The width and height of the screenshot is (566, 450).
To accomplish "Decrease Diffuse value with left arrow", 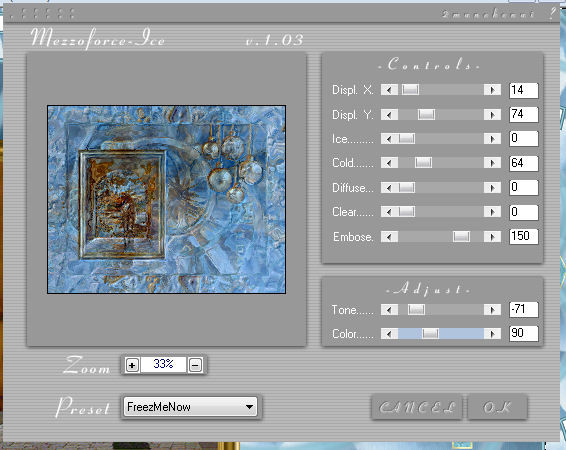I will [389, 188].
